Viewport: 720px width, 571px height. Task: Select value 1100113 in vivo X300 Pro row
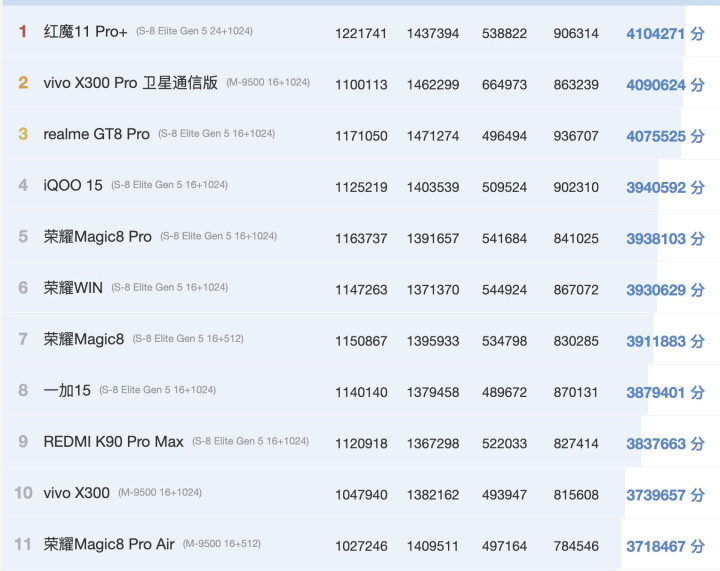[361, 85]
